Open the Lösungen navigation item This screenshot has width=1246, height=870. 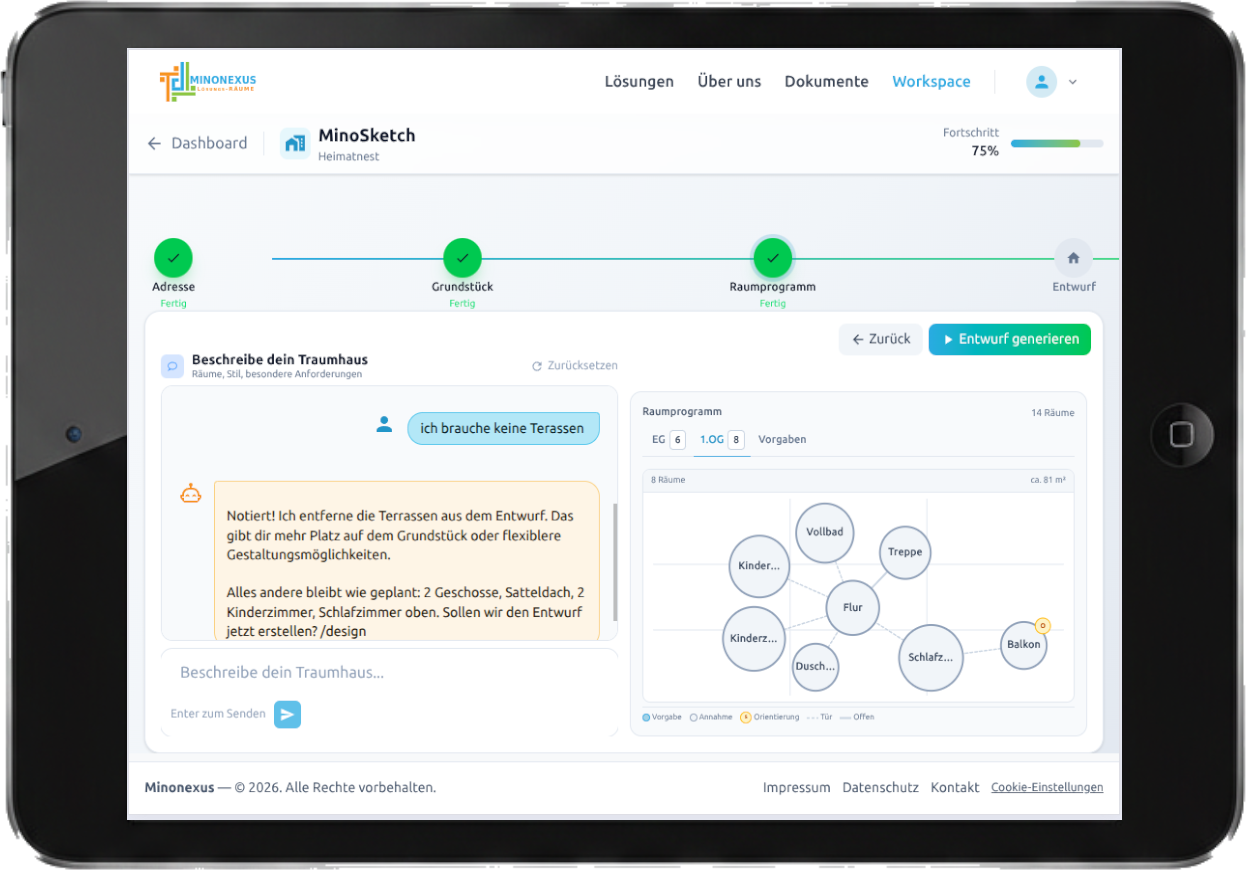pyautogui.click(x=639, y=82)
